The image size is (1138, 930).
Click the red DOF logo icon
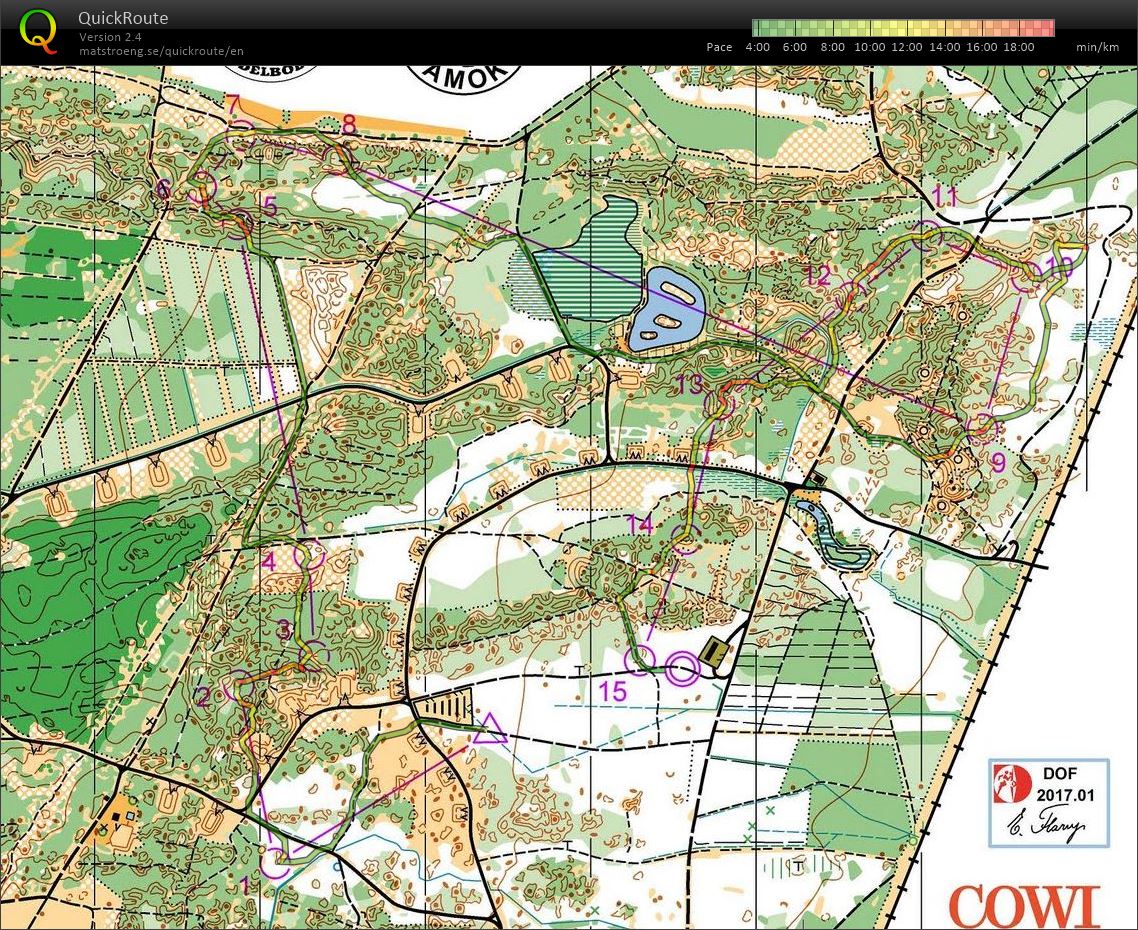(x=1012, y=784)
